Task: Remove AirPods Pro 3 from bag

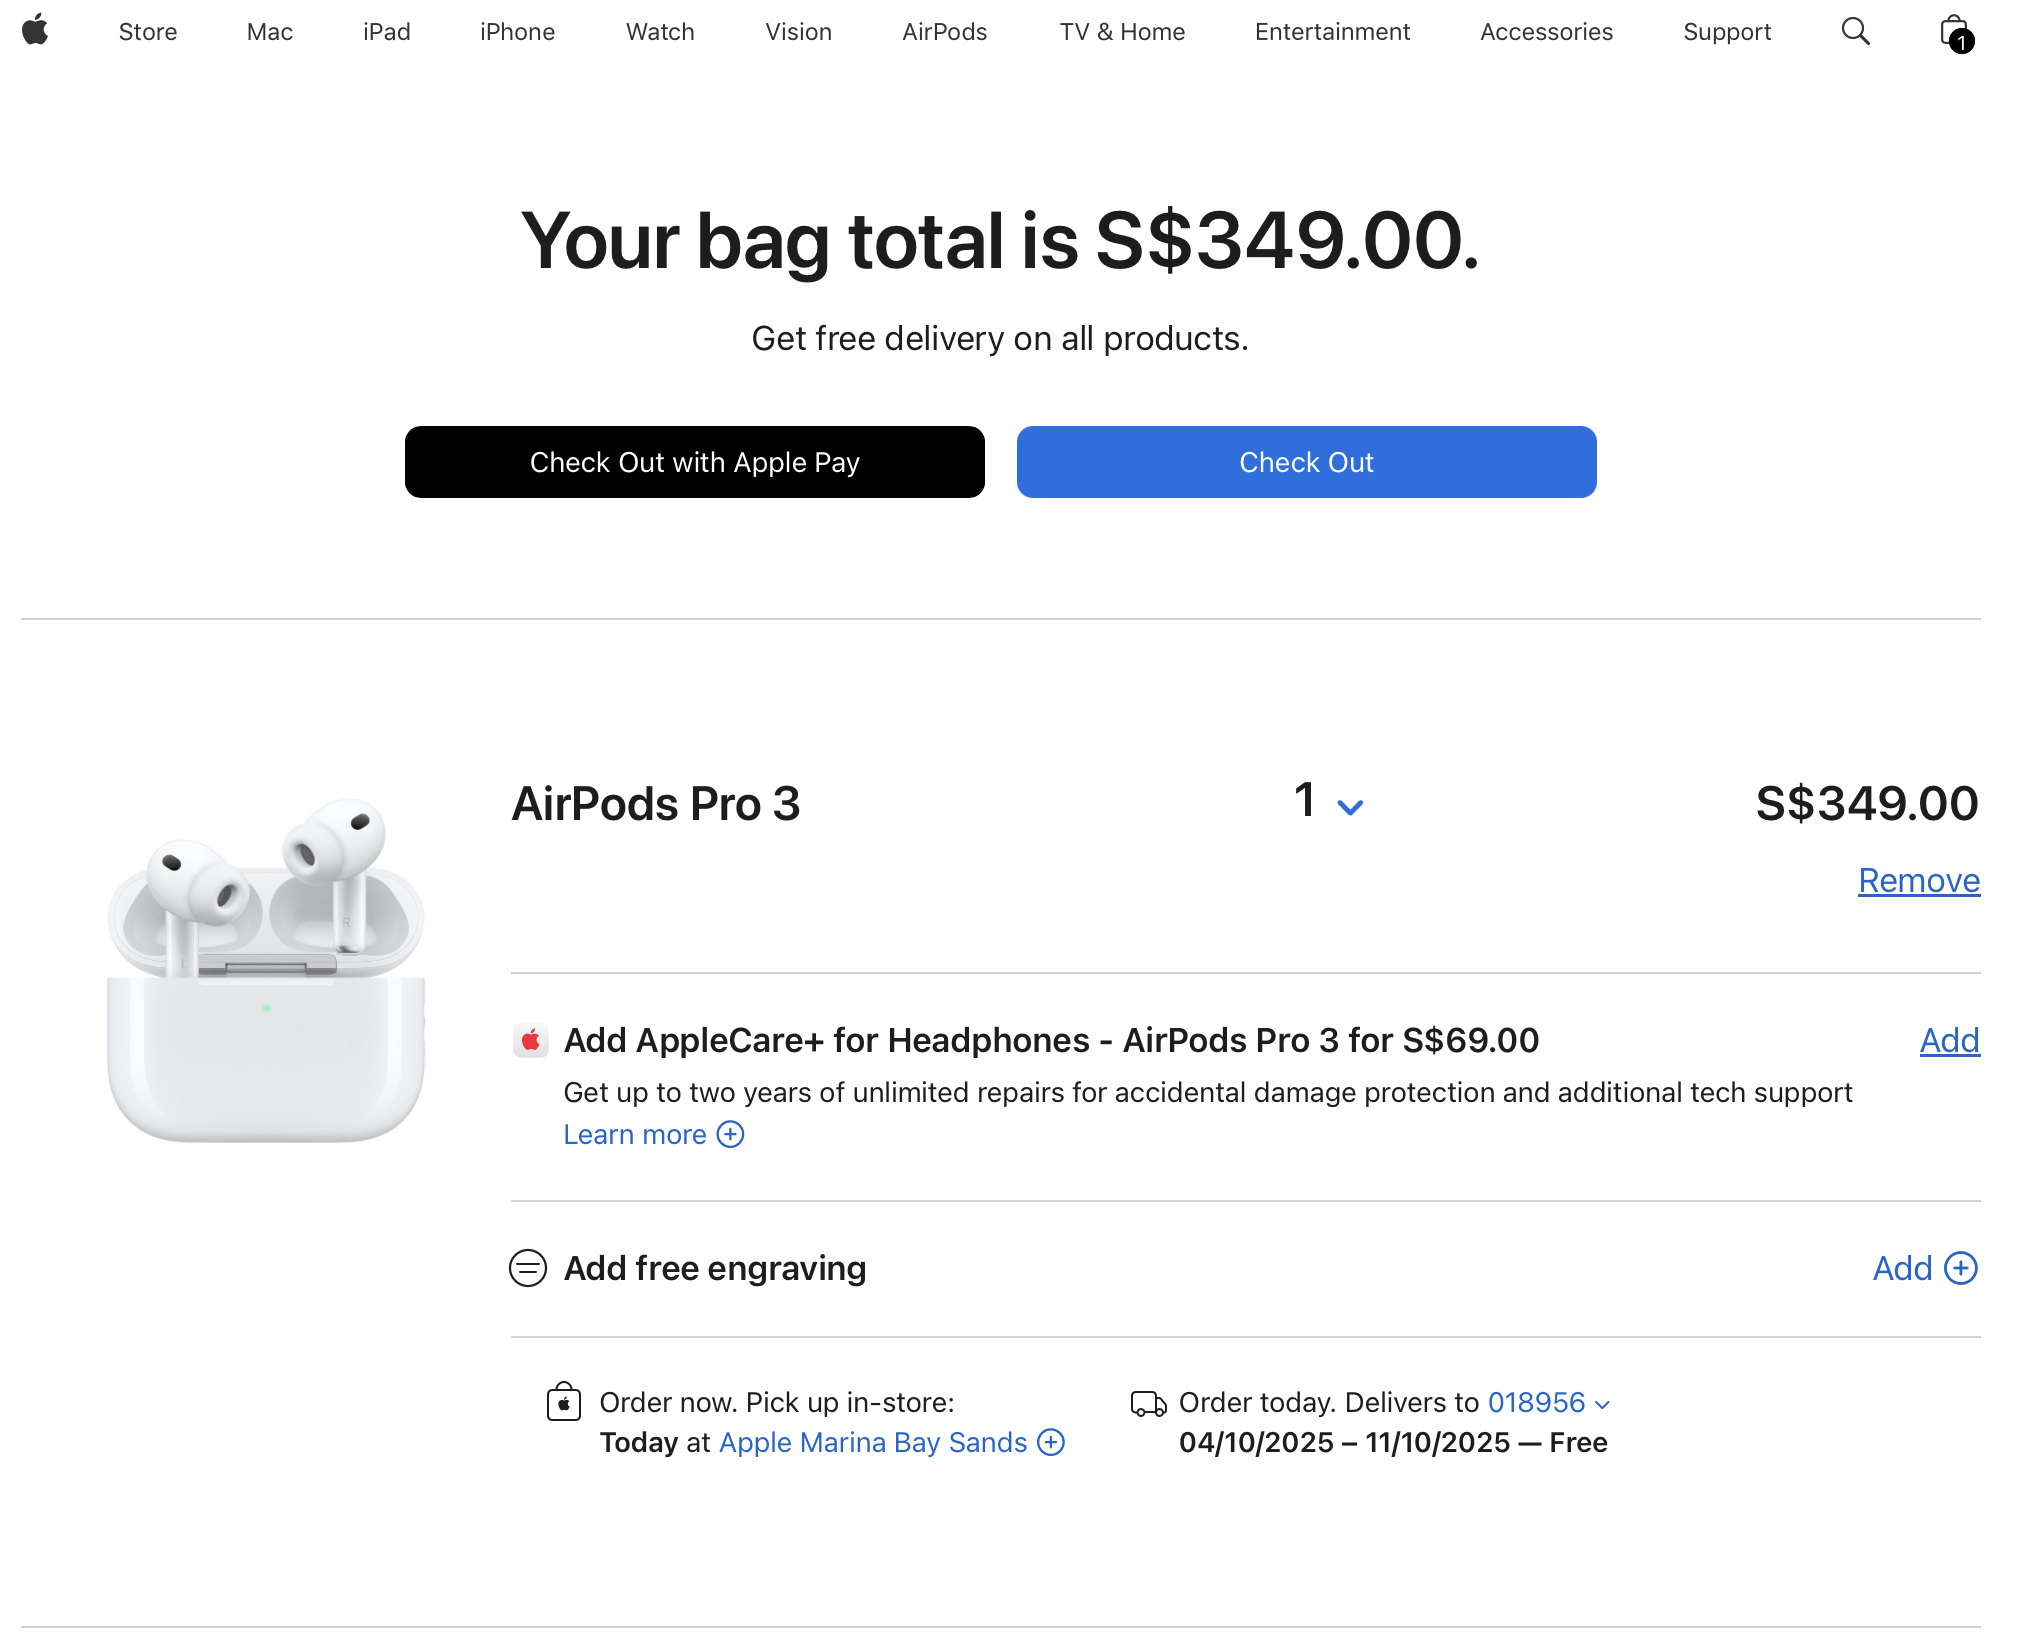Action: tap(1918, 881)
